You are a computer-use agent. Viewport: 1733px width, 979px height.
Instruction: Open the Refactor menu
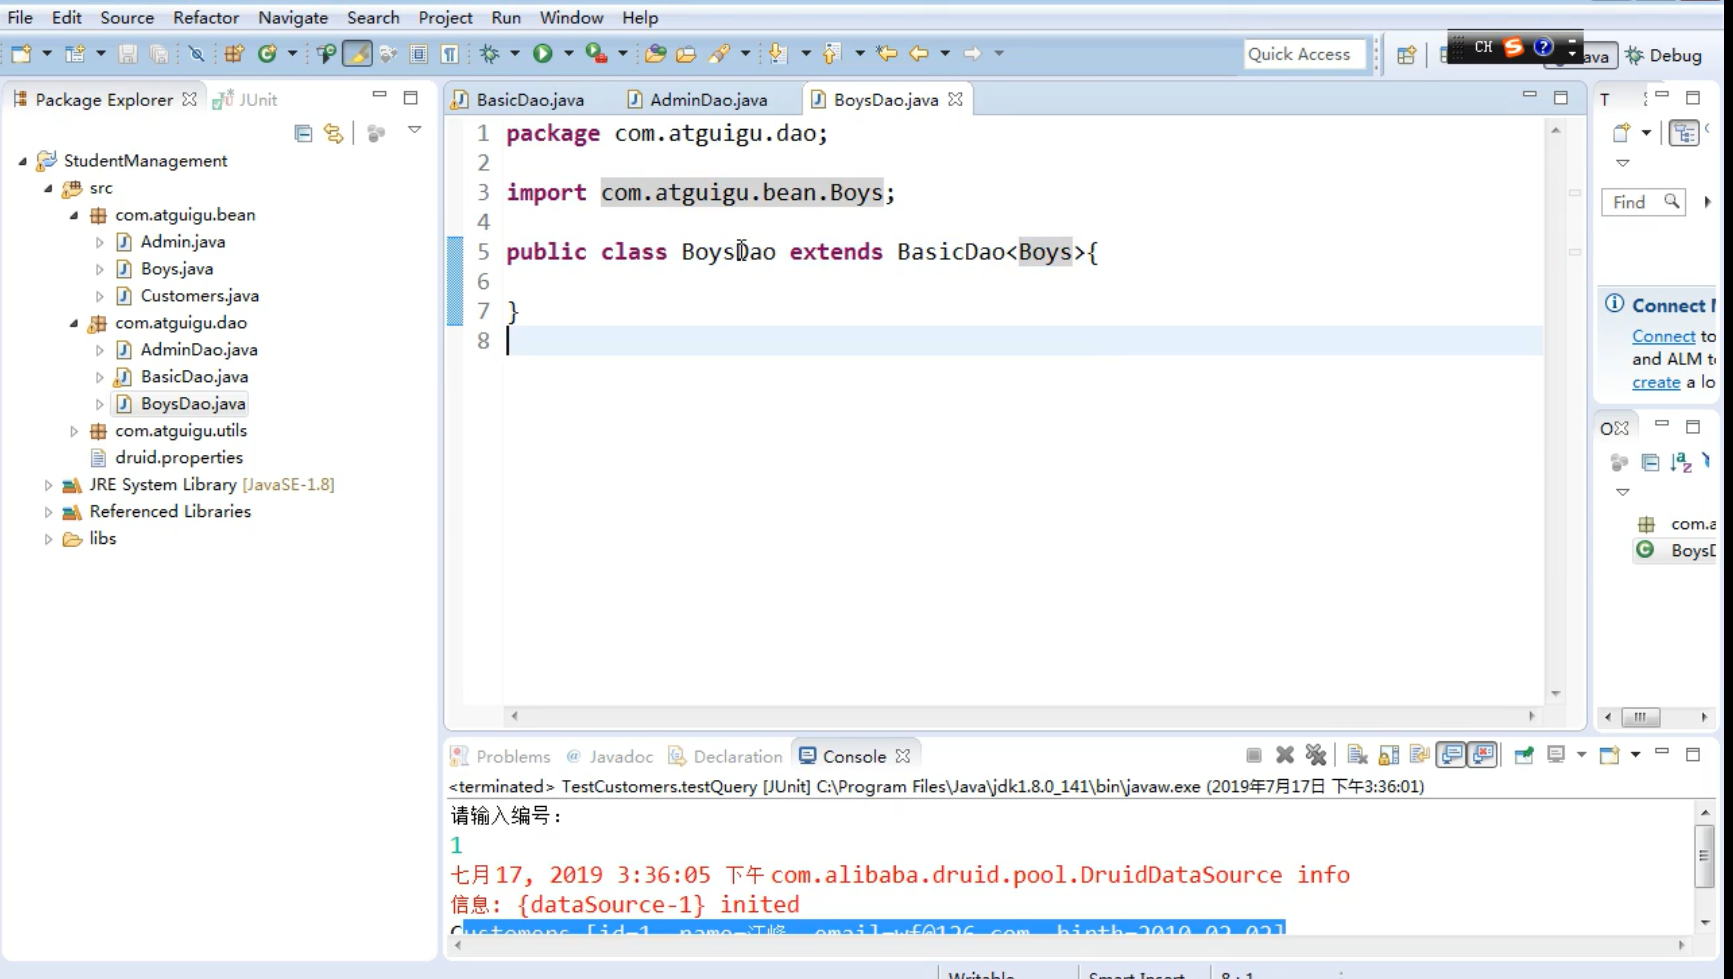click(x=206, y=17)
